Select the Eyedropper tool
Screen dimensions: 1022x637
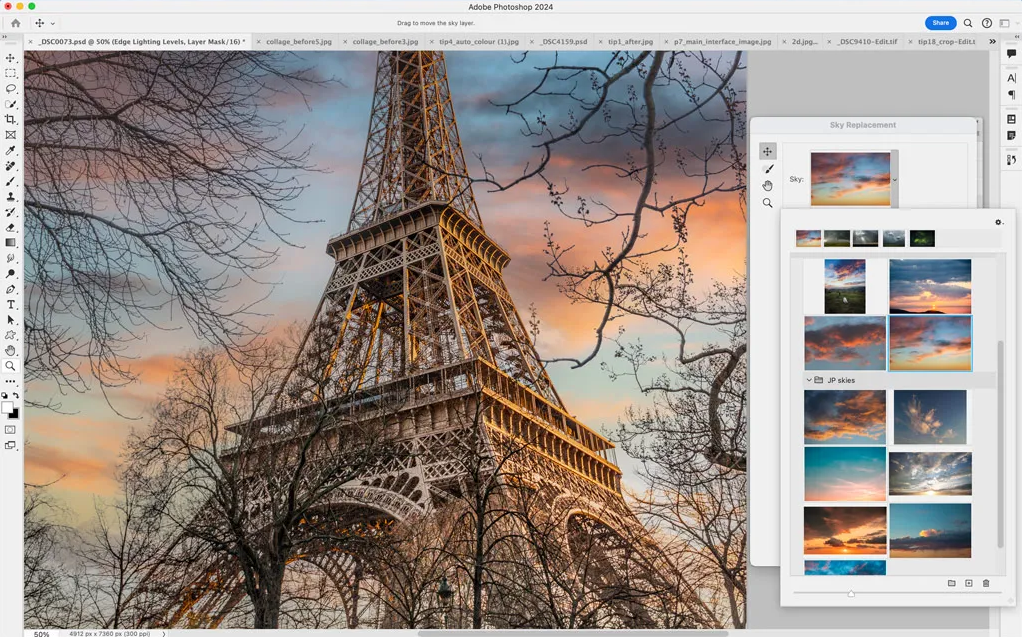click(11, 151)
